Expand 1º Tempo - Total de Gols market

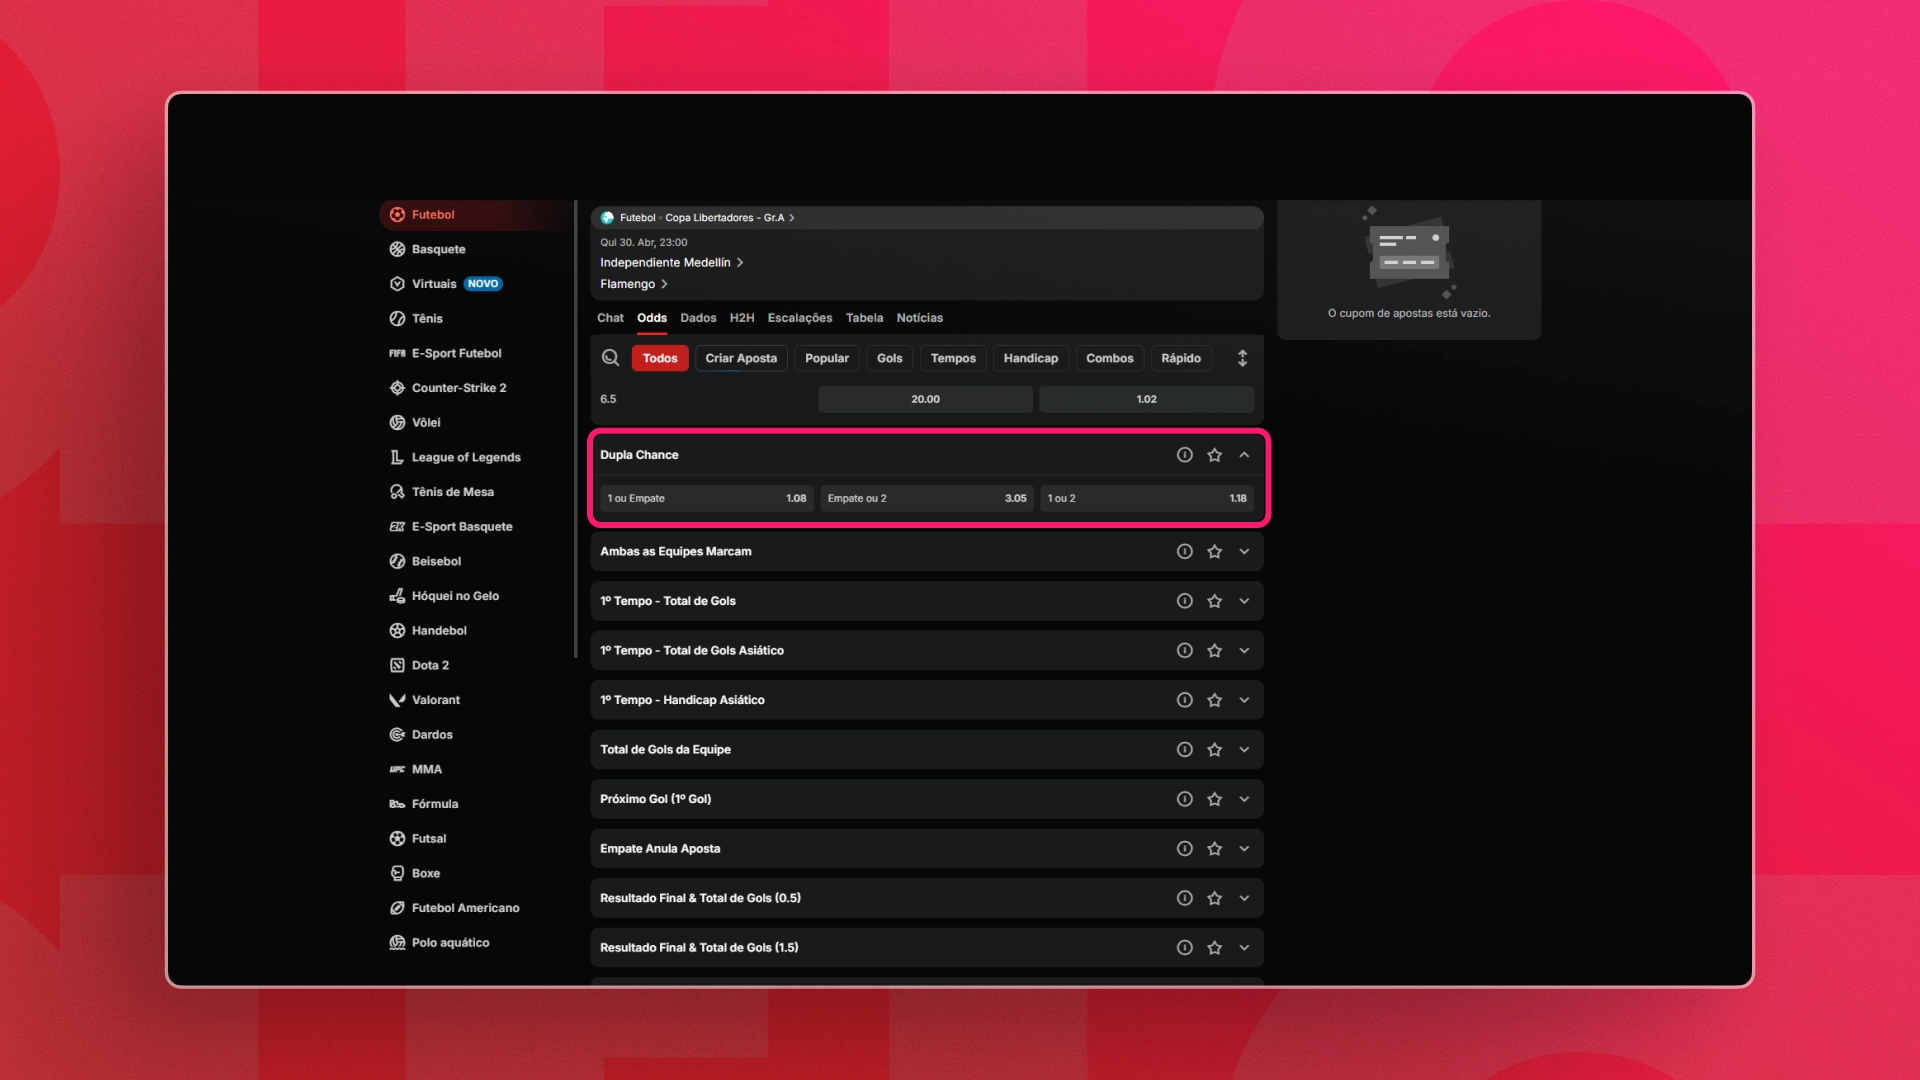pyautogui.click(x=1244, y=601)
